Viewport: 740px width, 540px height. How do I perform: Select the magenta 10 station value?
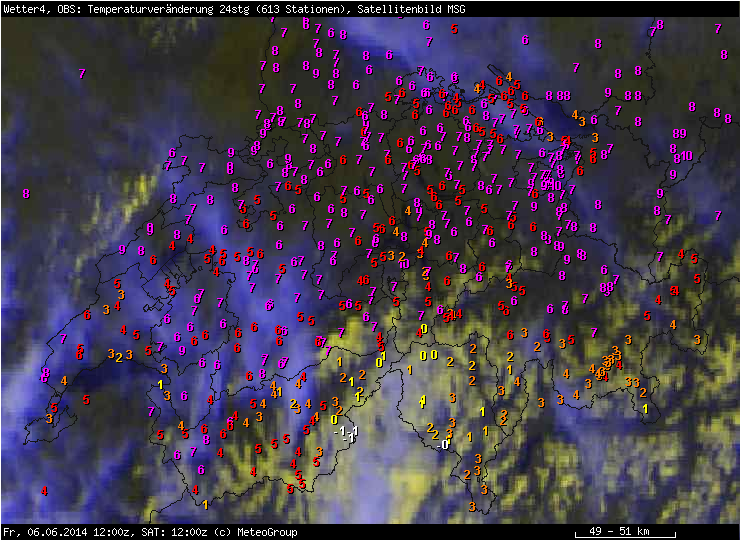686,156
